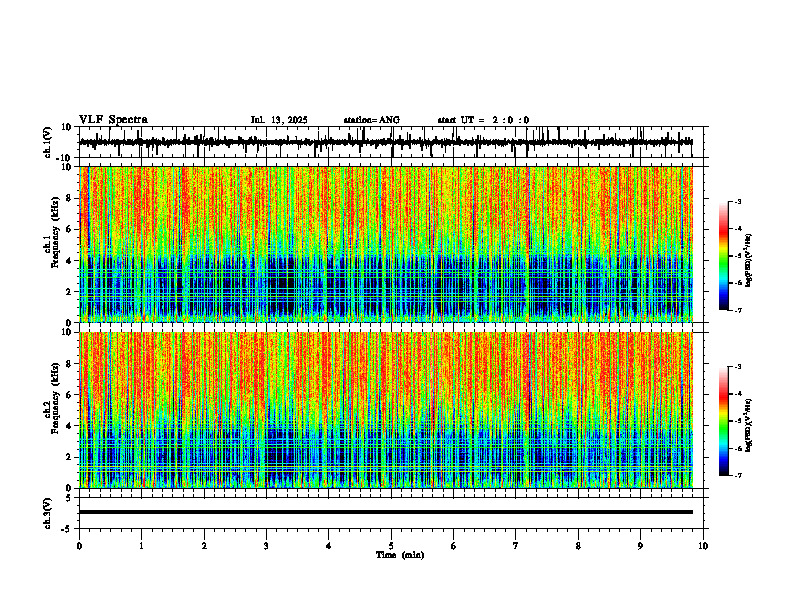Click the ch.1 spectrogram color bar
Image resolution: width=792 pixels, height=612 pixels.
click(x=723, y=256)
